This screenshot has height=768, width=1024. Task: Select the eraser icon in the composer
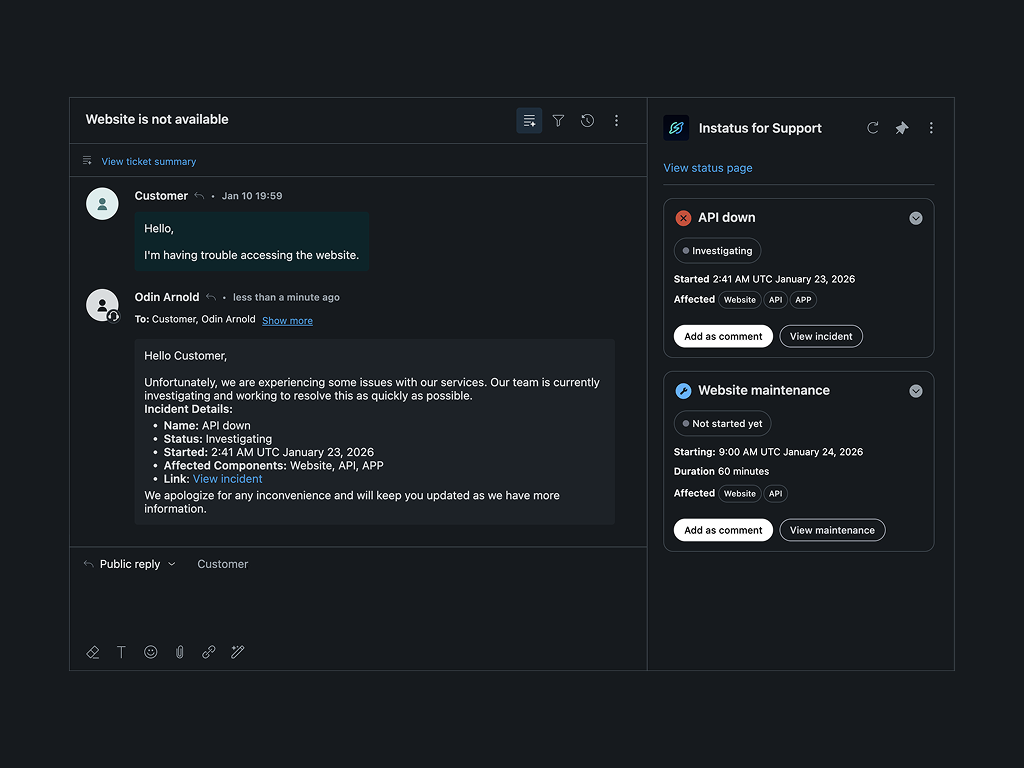[x=92, y=652]
